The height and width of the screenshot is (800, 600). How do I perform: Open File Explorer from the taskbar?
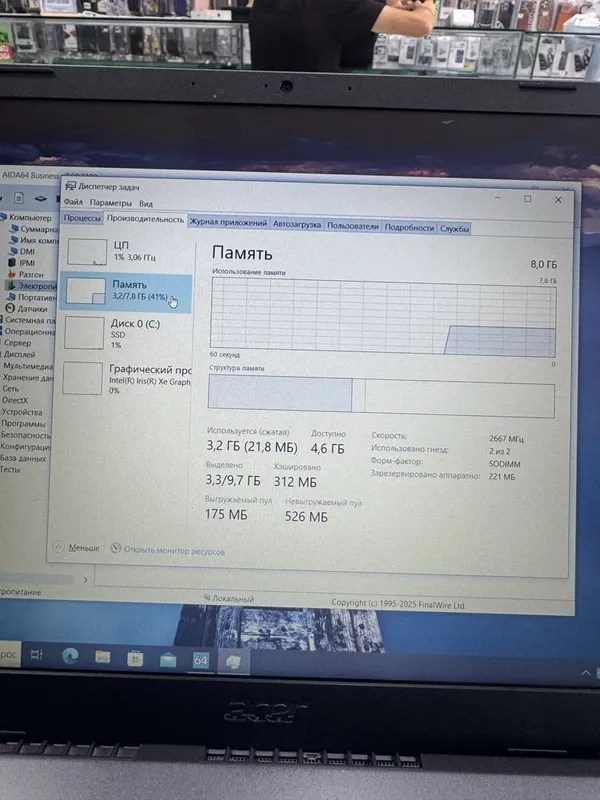coord(103,658)
